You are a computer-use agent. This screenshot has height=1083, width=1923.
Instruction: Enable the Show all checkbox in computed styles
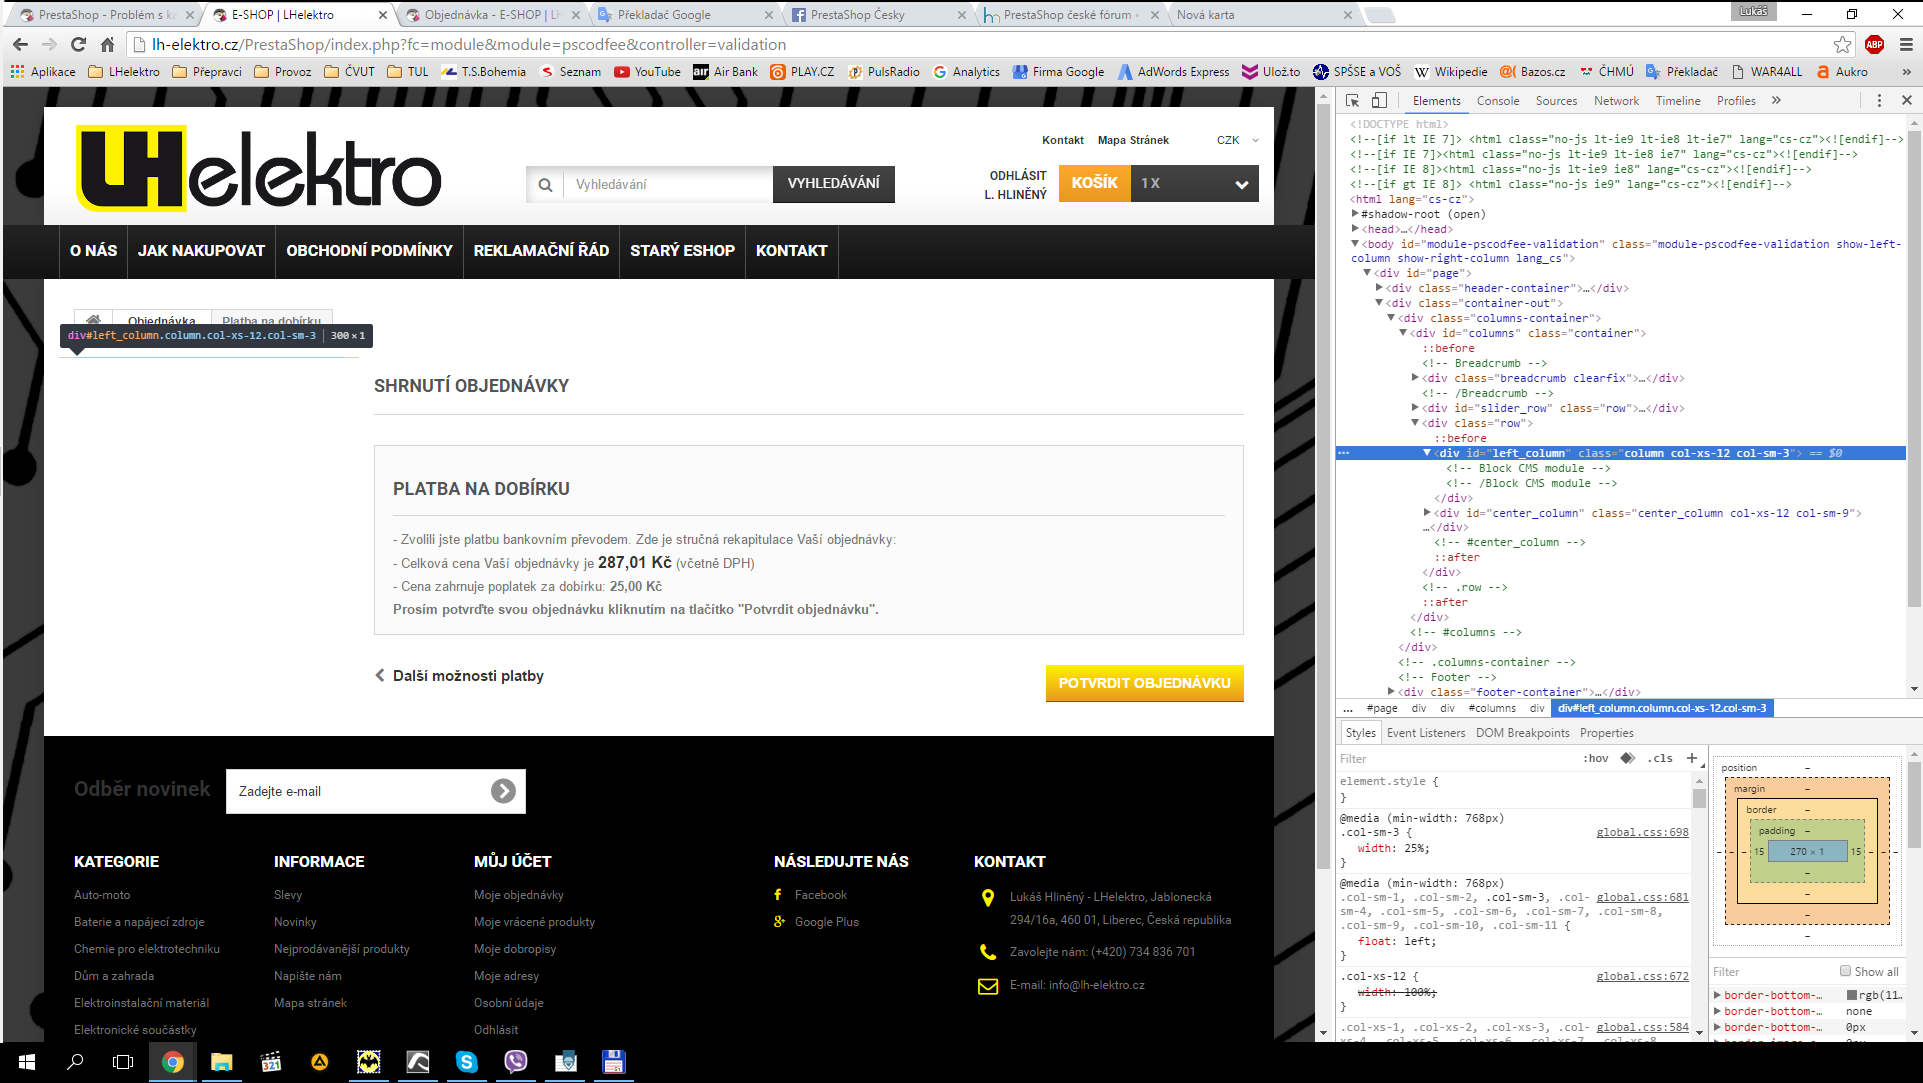[x=1845, y=971]
